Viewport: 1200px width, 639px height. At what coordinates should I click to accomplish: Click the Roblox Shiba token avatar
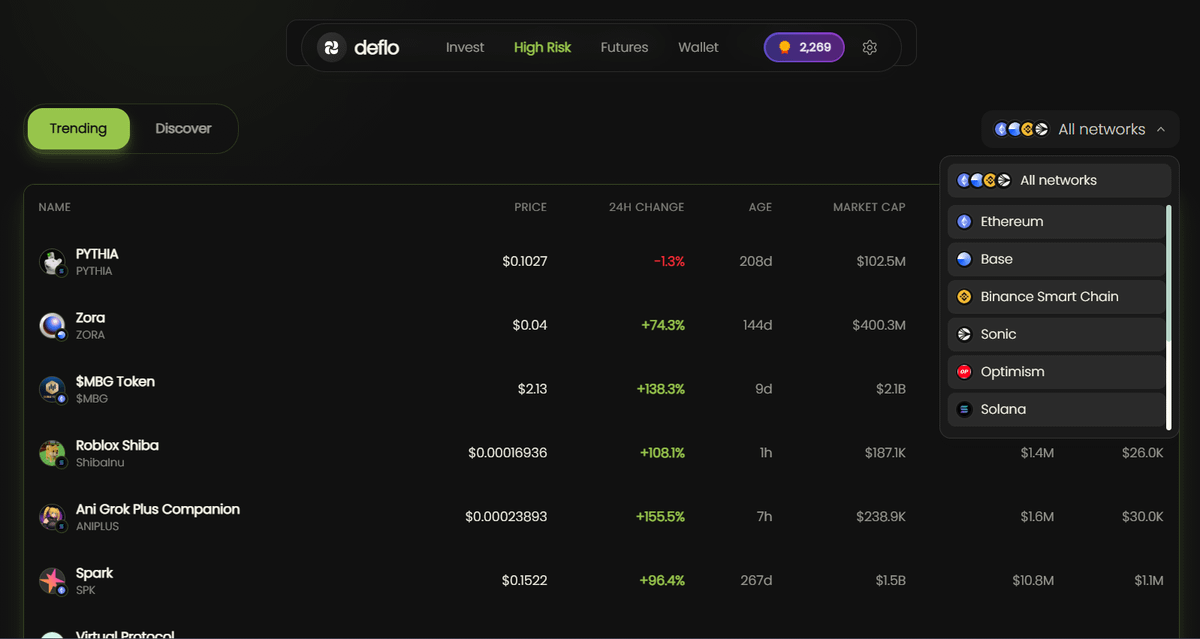pos(52,454)
